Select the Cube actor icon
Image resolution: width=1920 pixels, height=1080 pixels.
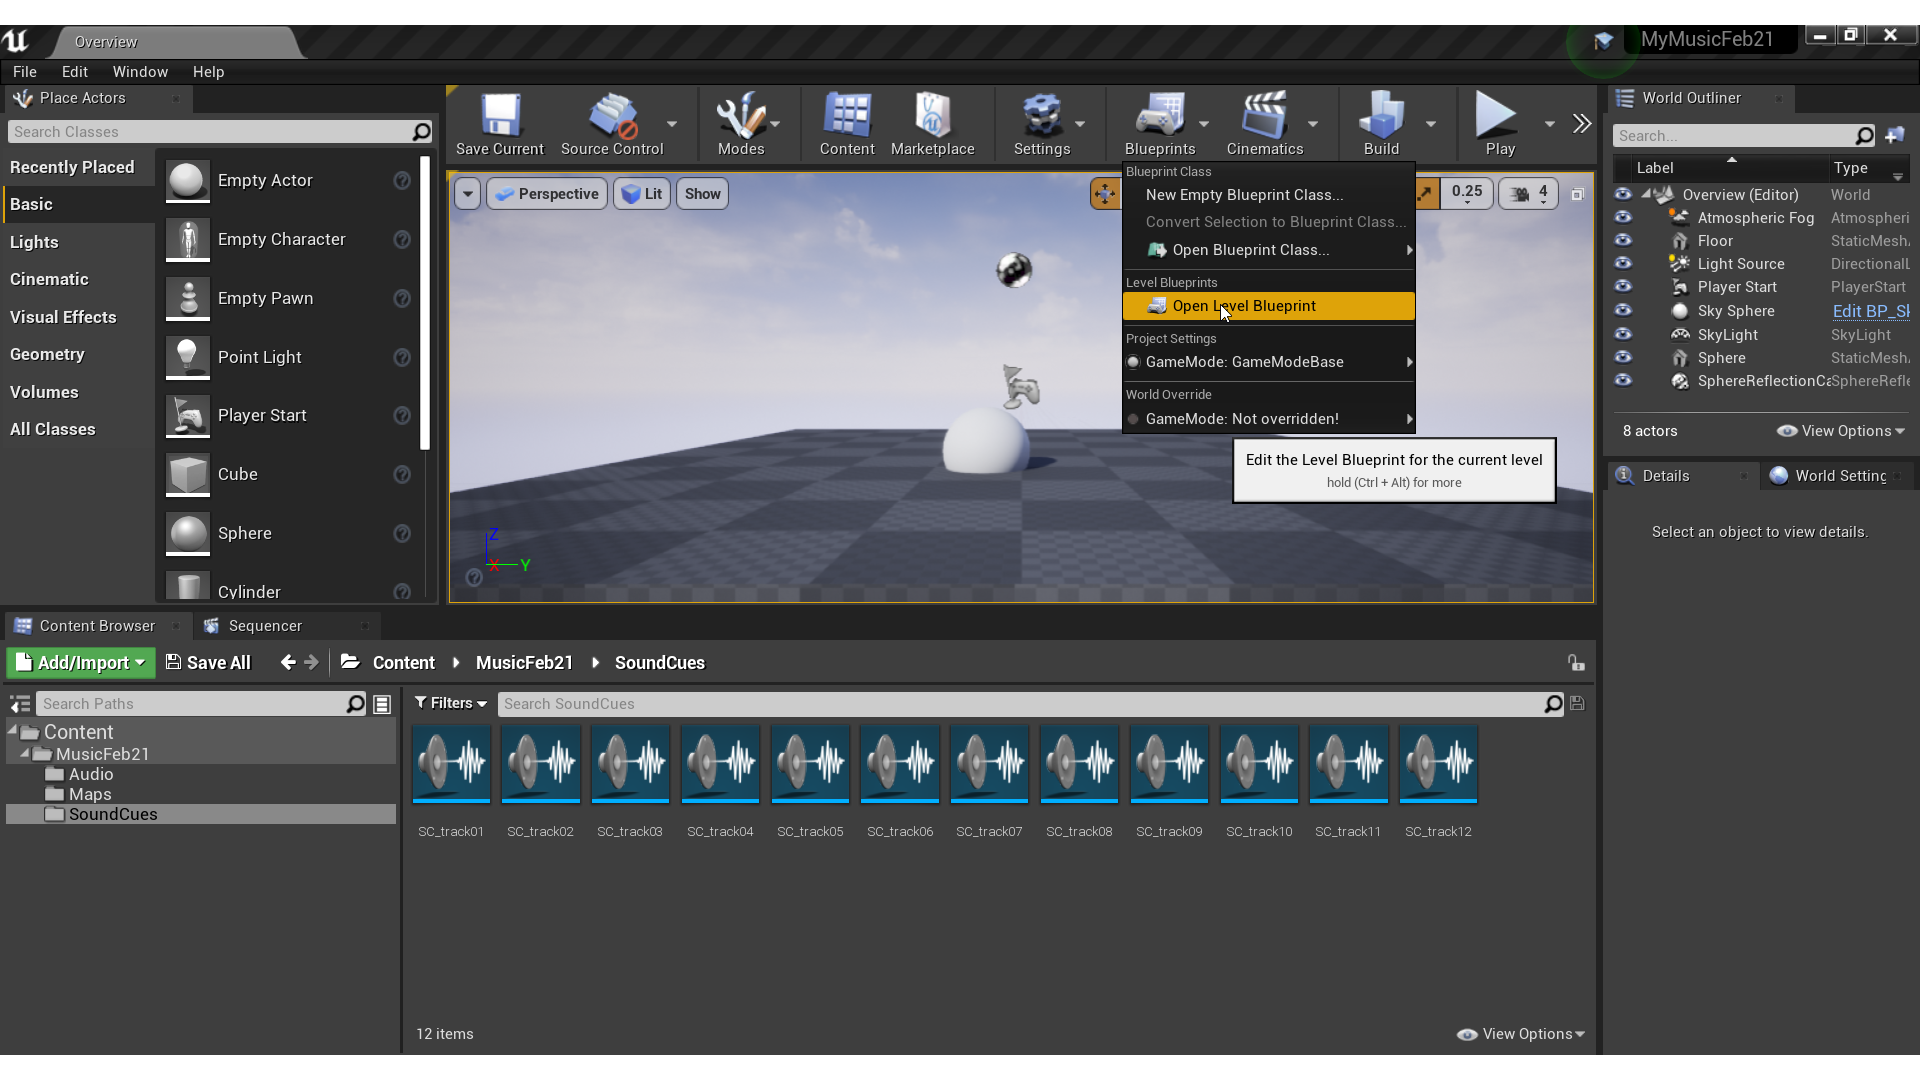(x=188, y=475)
